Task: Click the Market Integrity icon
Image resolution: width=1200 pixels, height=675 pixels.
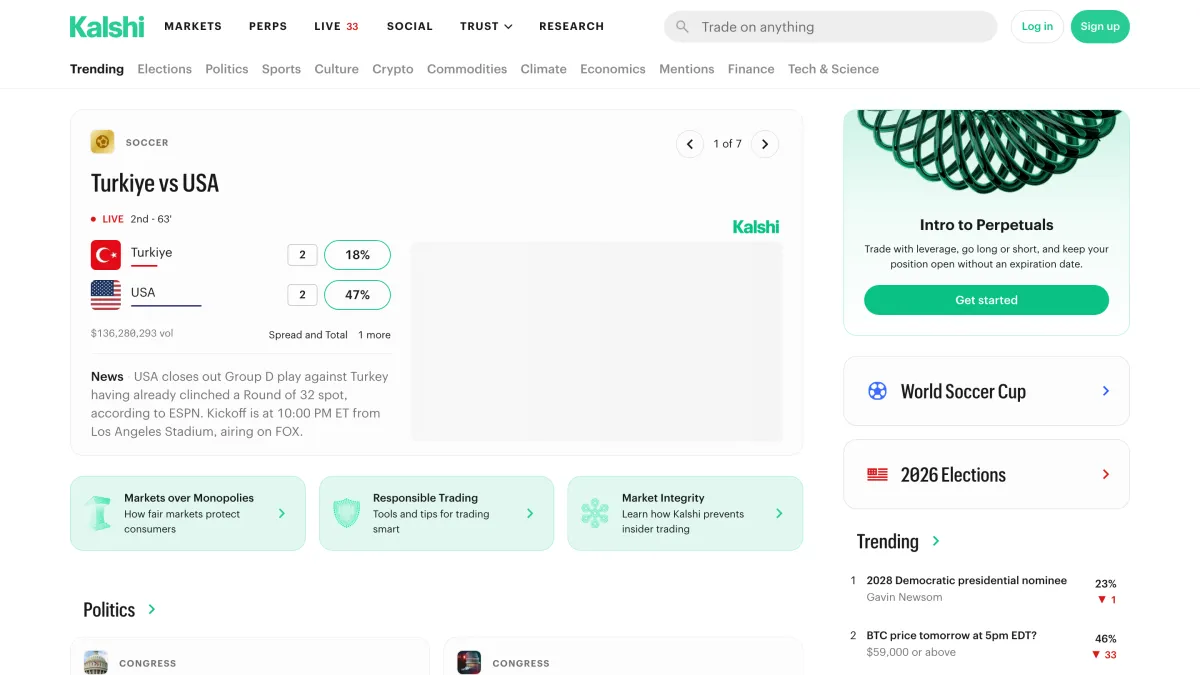Action: (x=595, y=513)
